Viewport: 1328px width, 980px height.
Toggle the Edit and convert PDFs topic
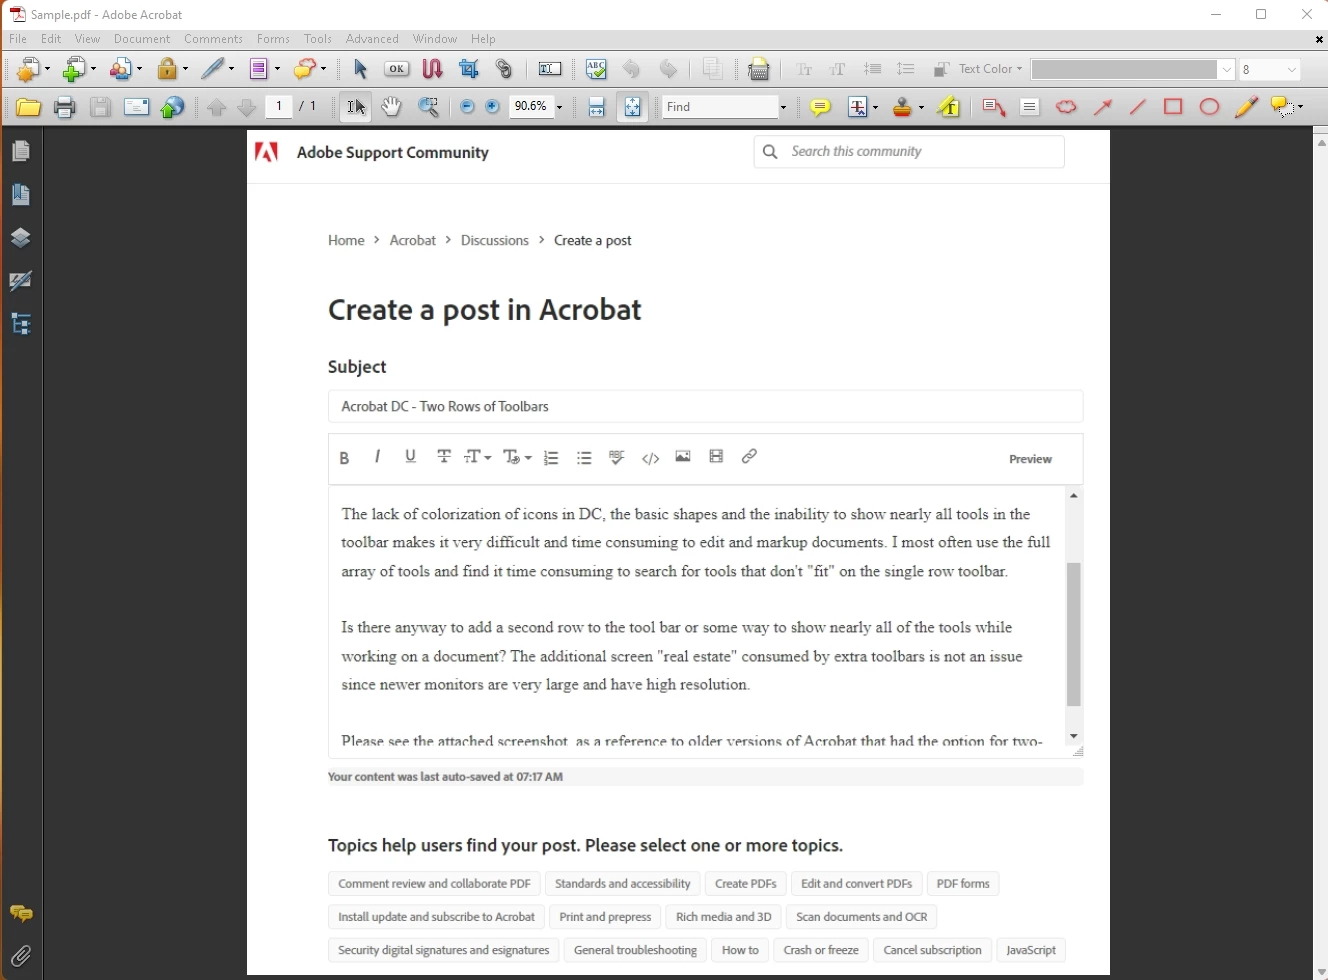point(857,884)
